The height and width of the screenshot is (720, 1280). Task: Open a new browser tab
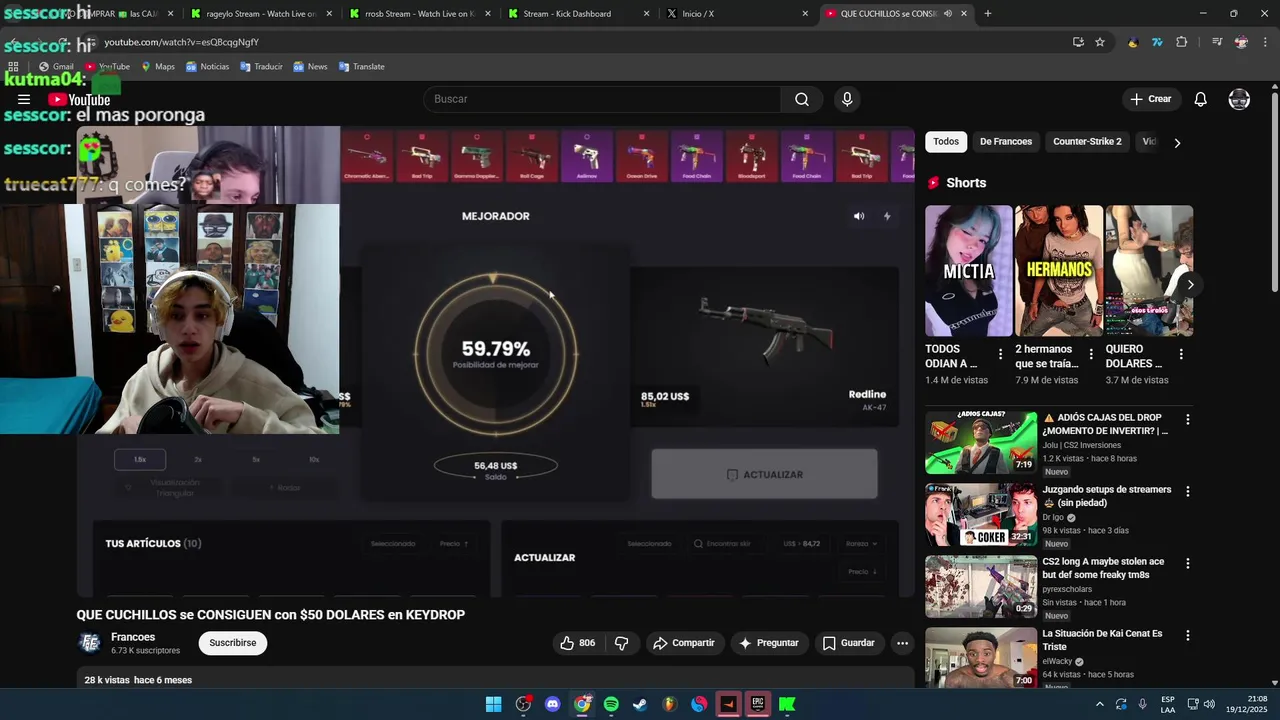pos(988,14)
